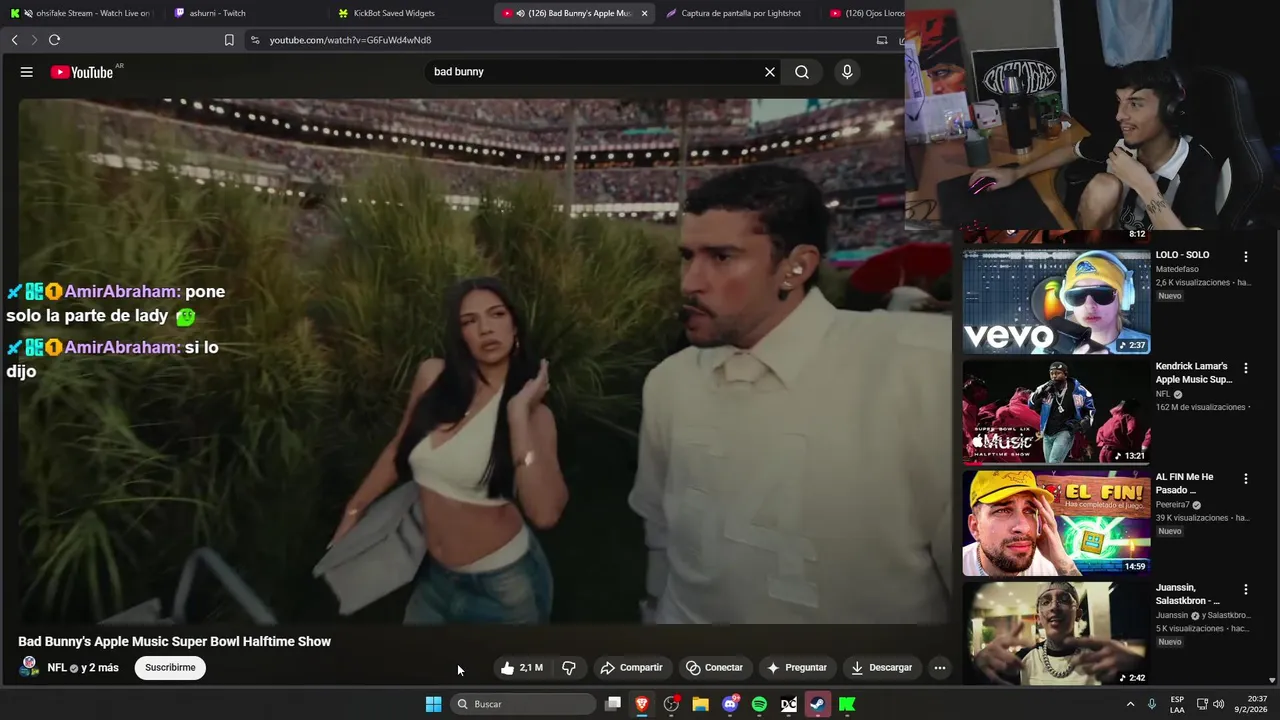Dislike the Bad Bunny halftime video
The width and height of the screenshot is (1280, 720).
point(569,667)
